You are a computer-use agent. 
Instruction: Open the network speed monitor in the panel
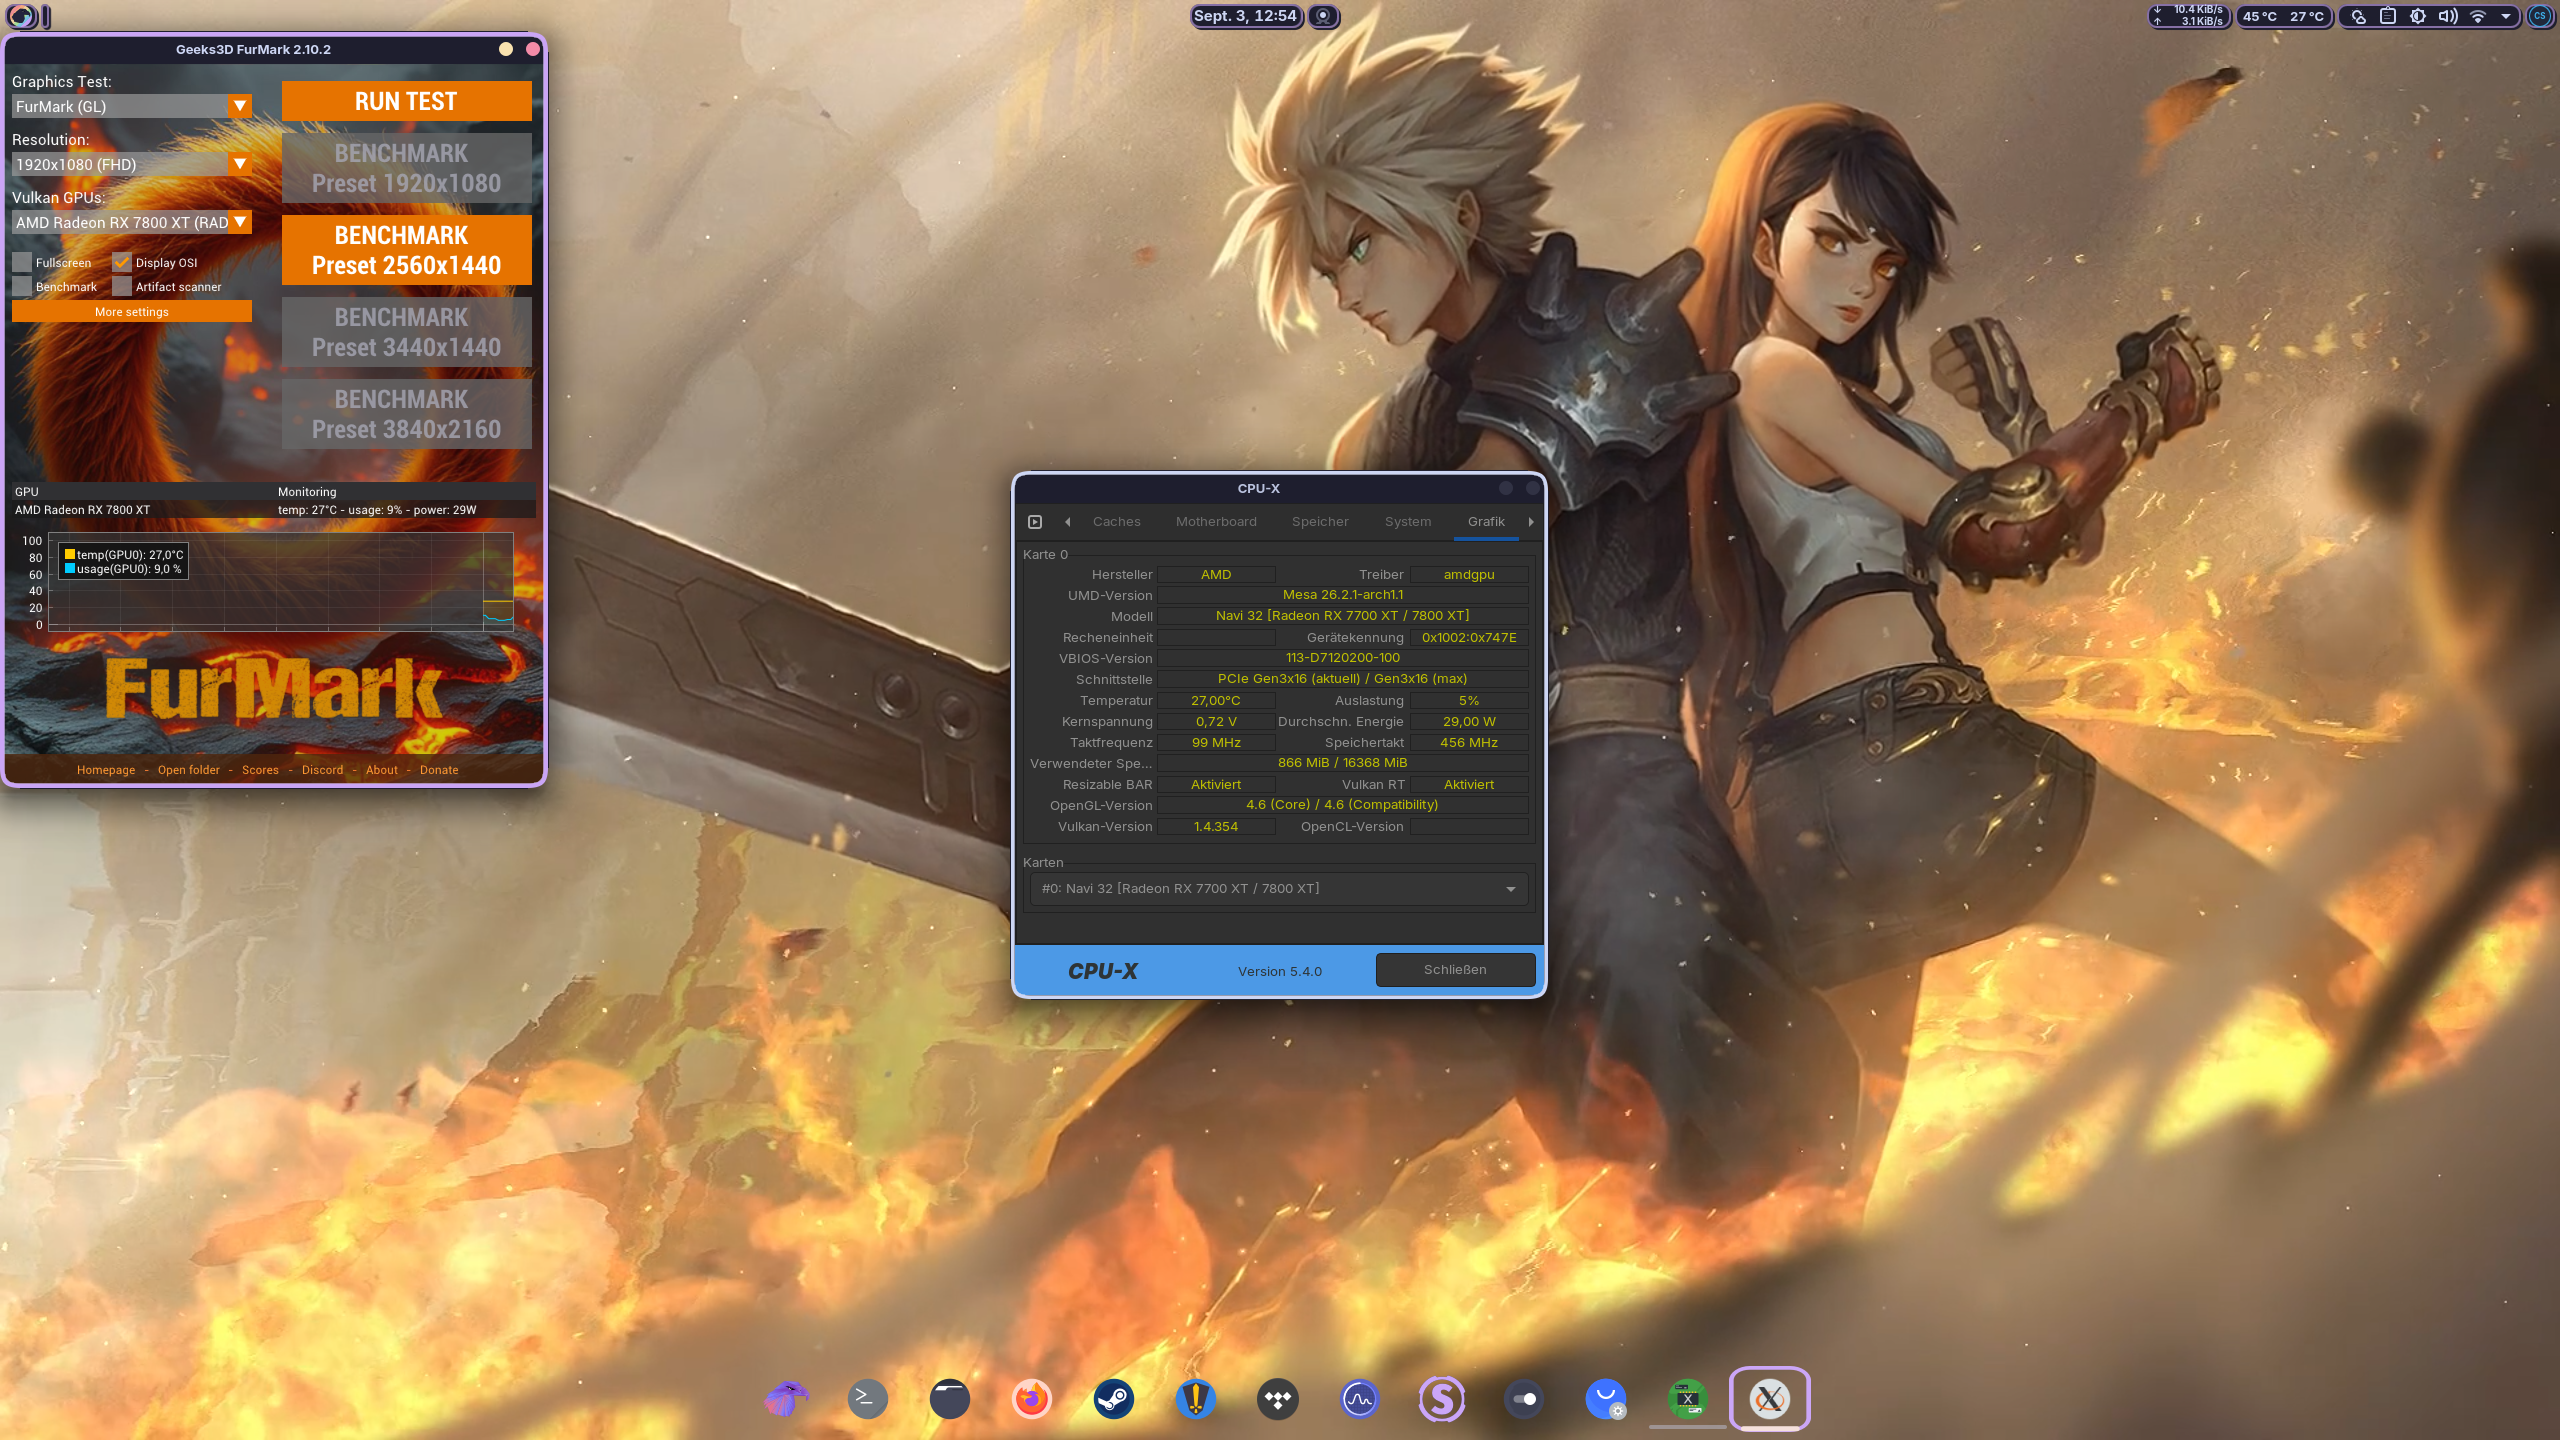(2190, 16)
